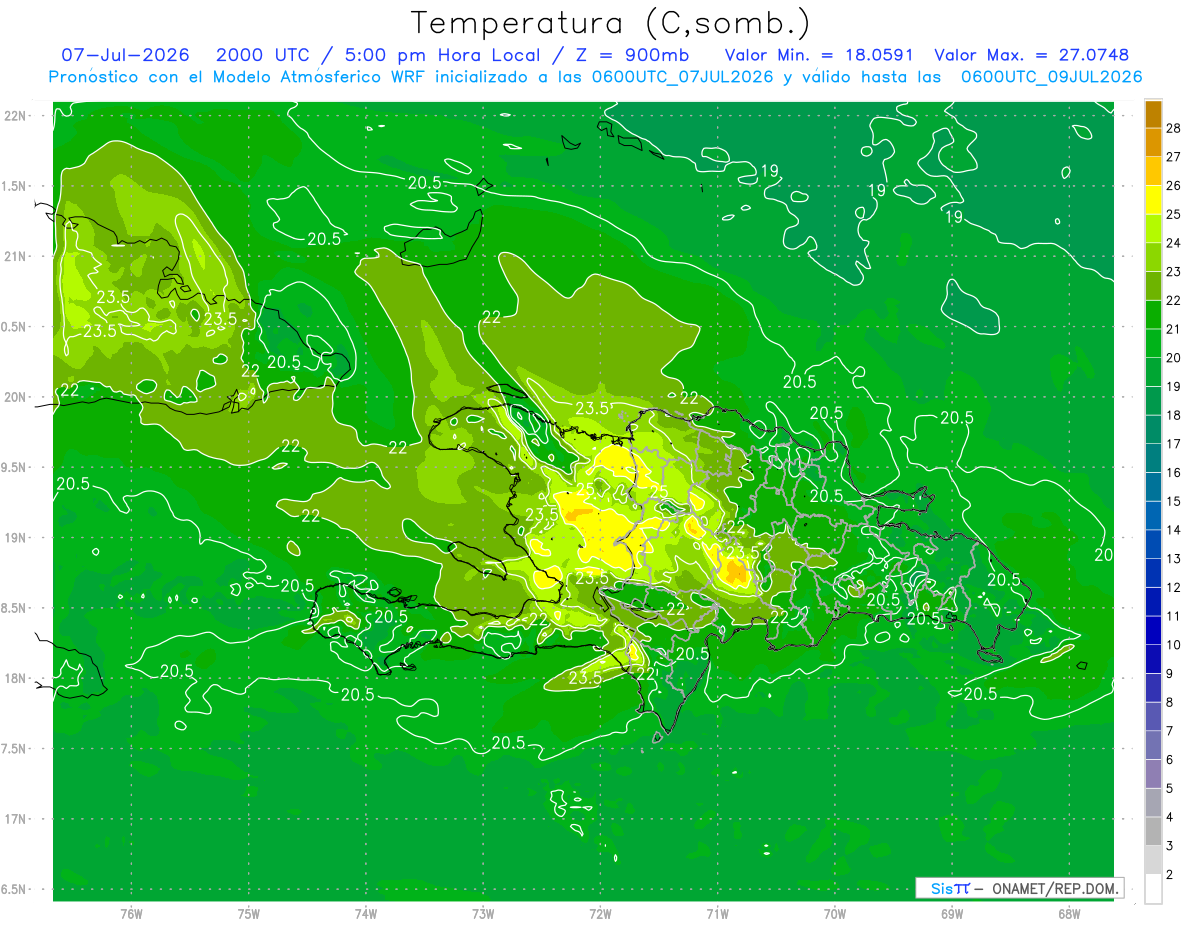Click the yellow legend swatch between 25 and 26

coord(1154,200)
